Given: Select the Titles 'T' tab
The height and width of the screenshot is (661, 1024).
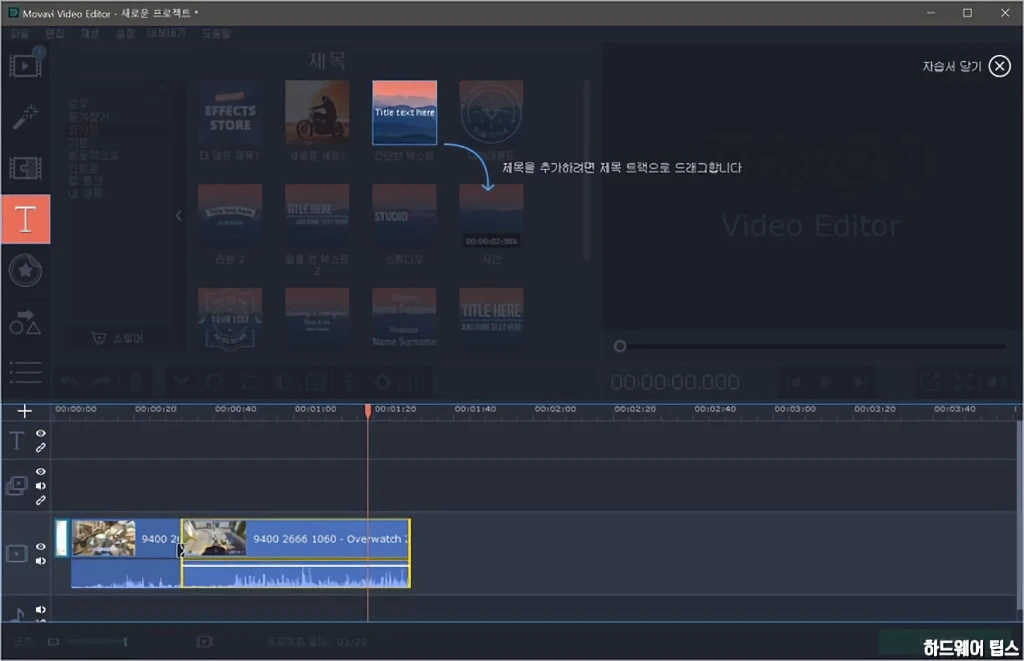Looking at the screenshot, I should tap(25, 219).
